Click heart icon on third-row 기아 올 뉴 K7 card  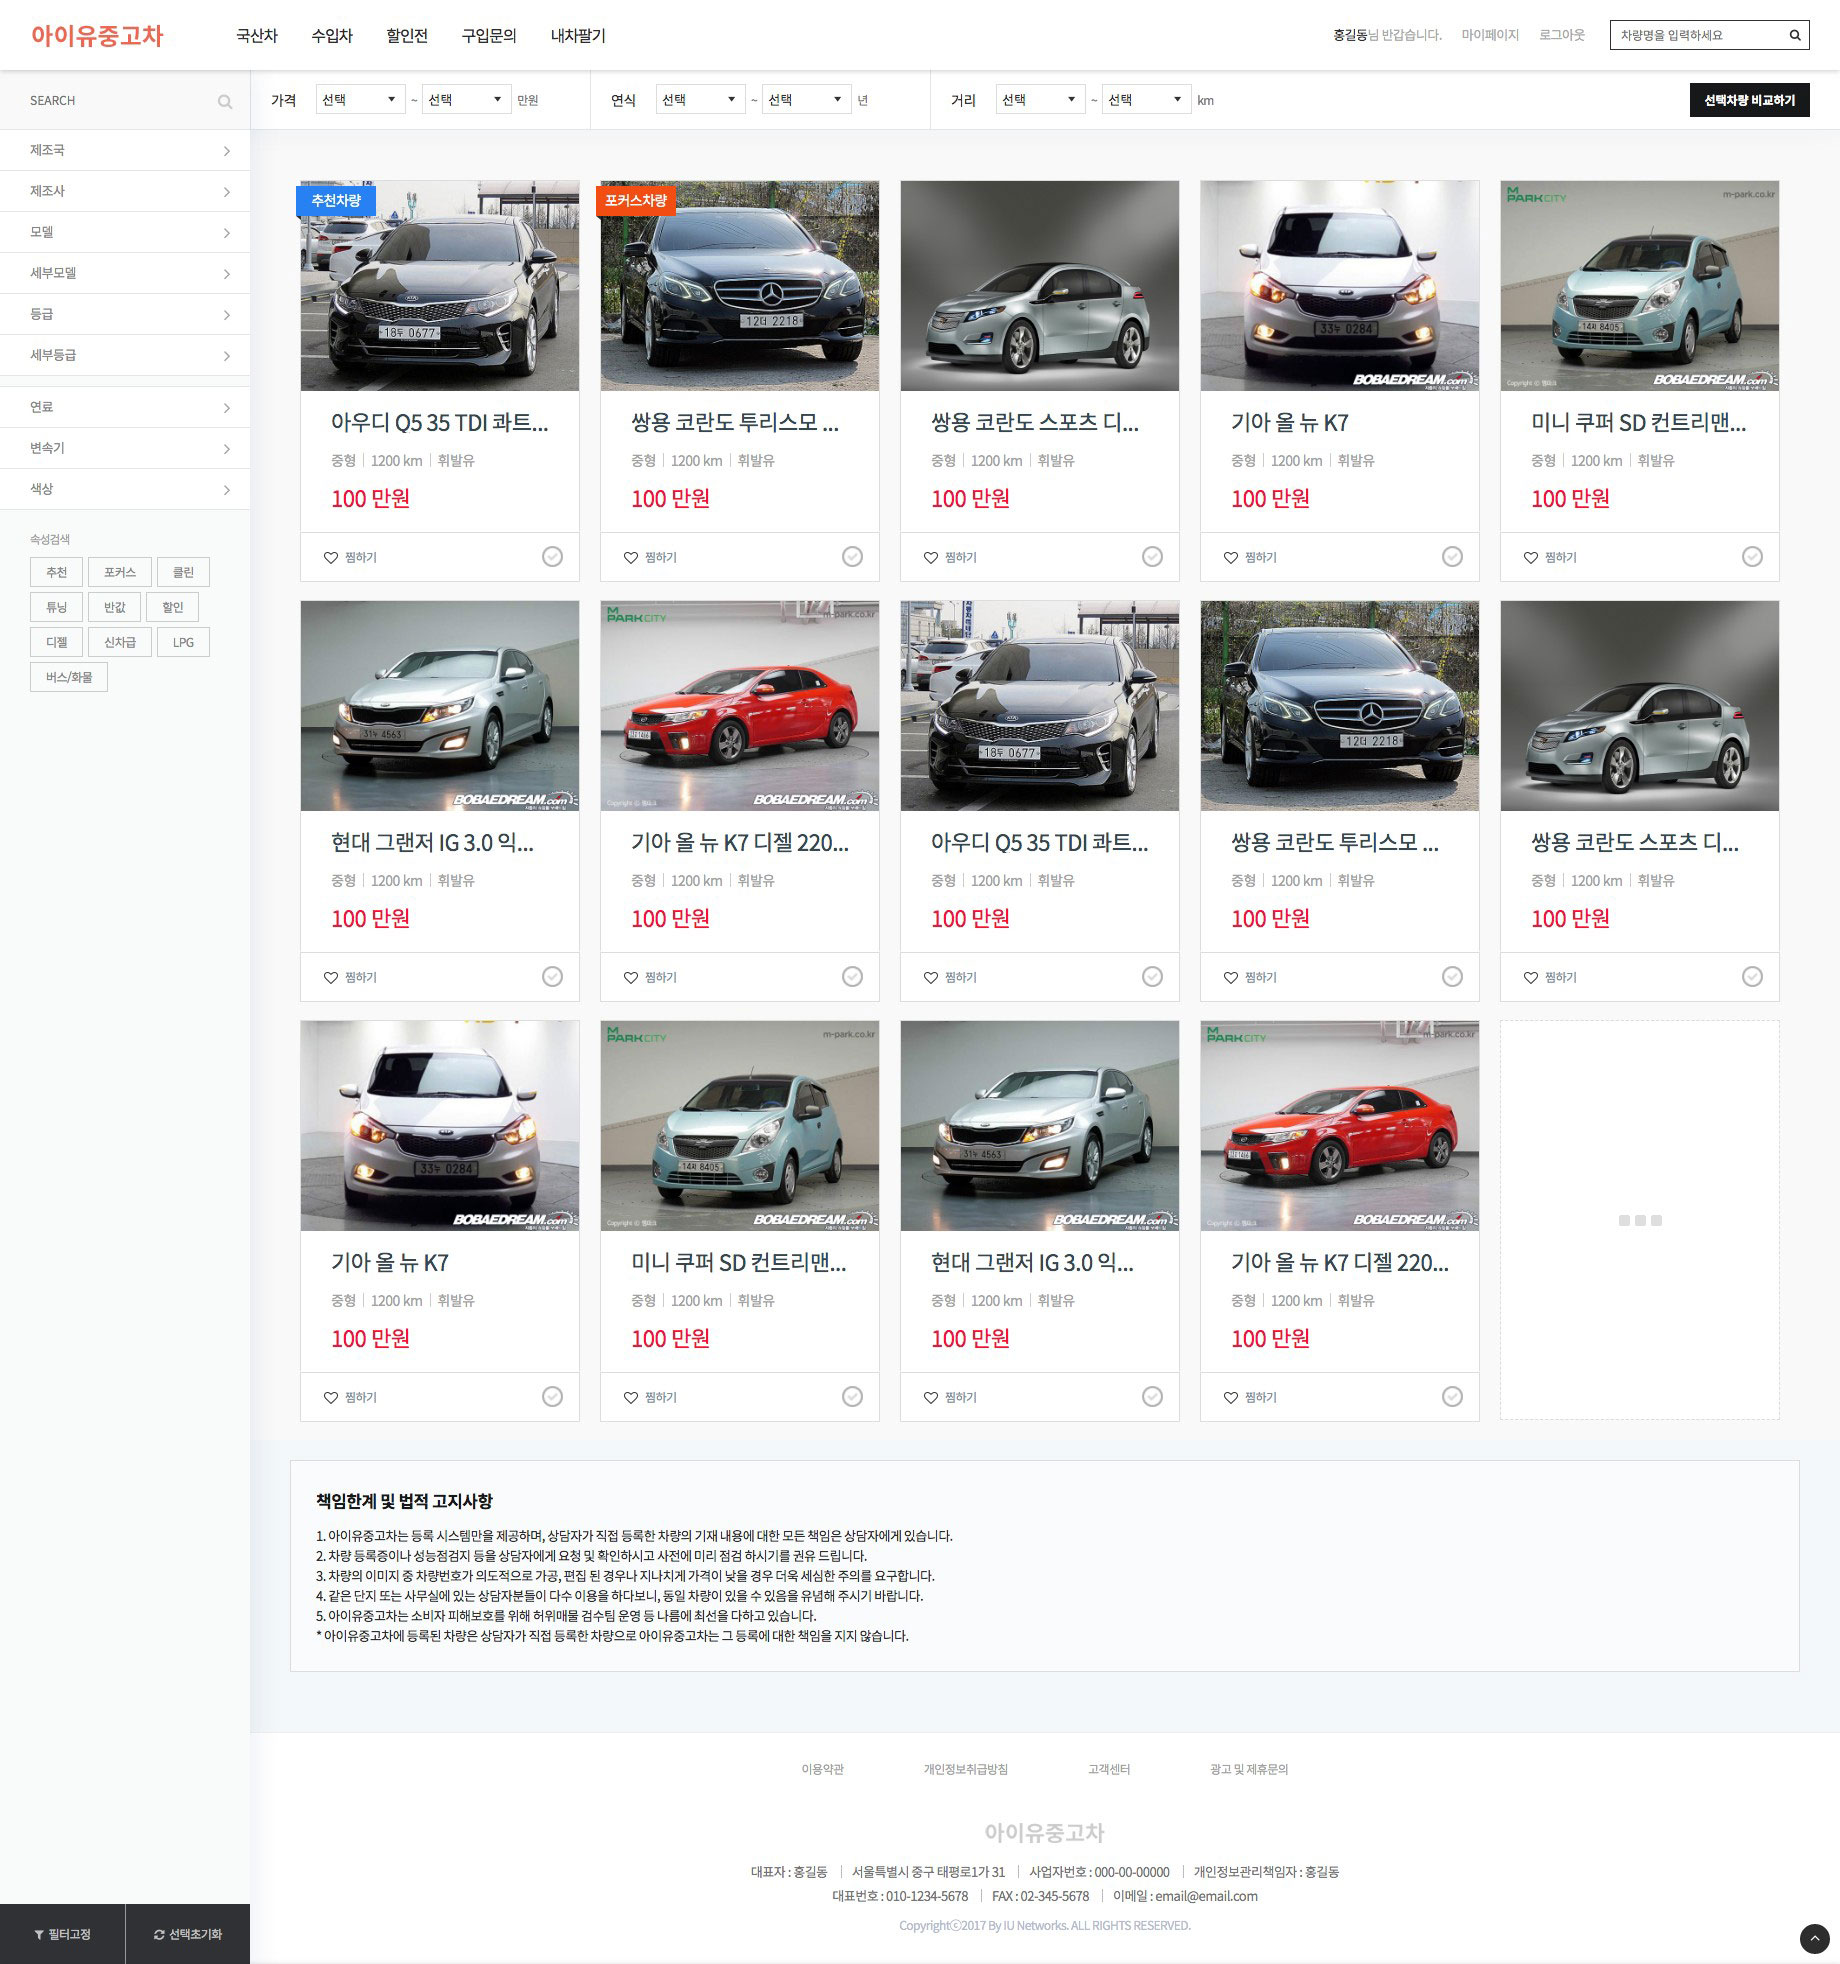[x=331, y=1397]
